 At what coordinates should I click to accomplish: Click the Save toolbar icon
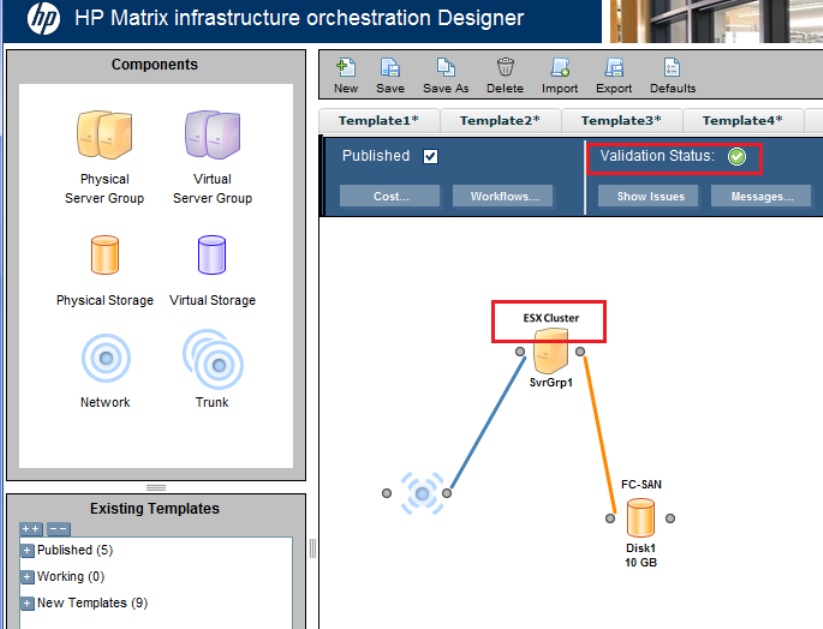point(390,68)
